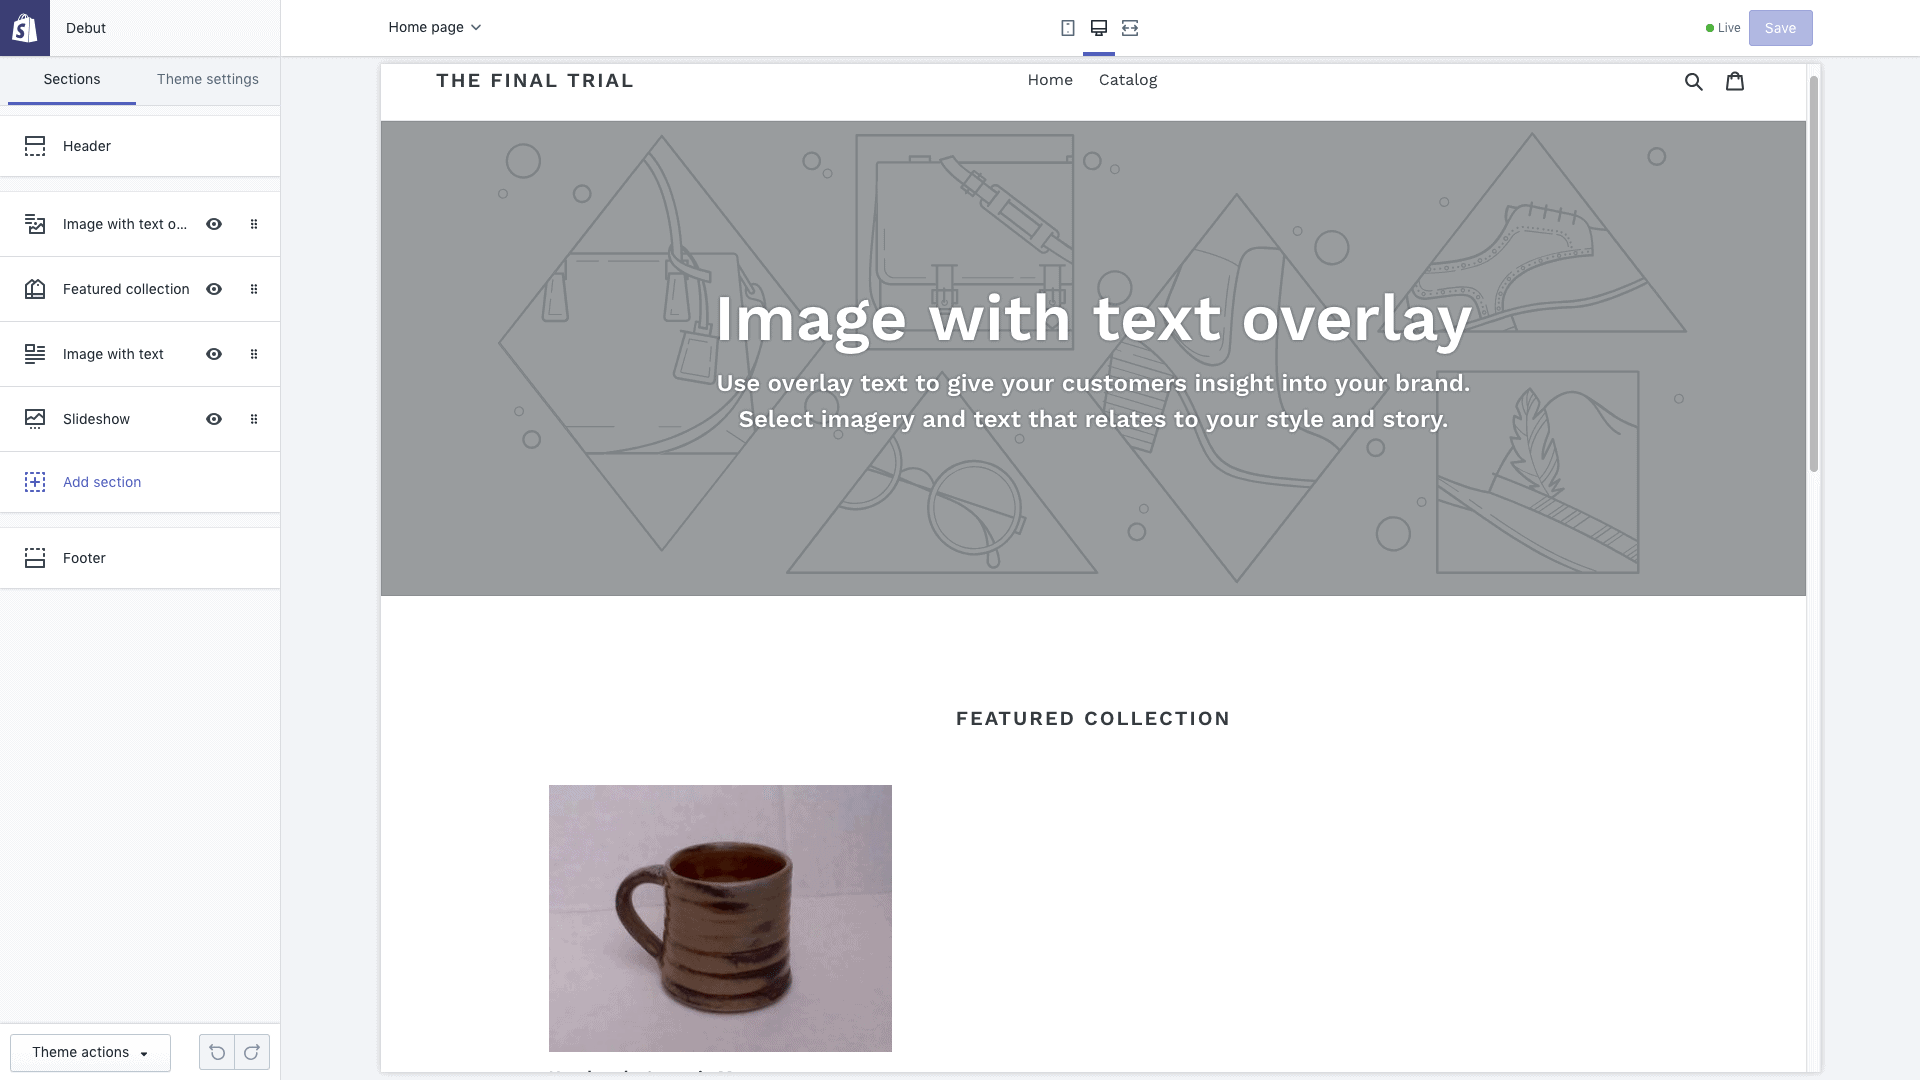
Task: Click the Image with text section icon
Action: (x=35, y=354)
